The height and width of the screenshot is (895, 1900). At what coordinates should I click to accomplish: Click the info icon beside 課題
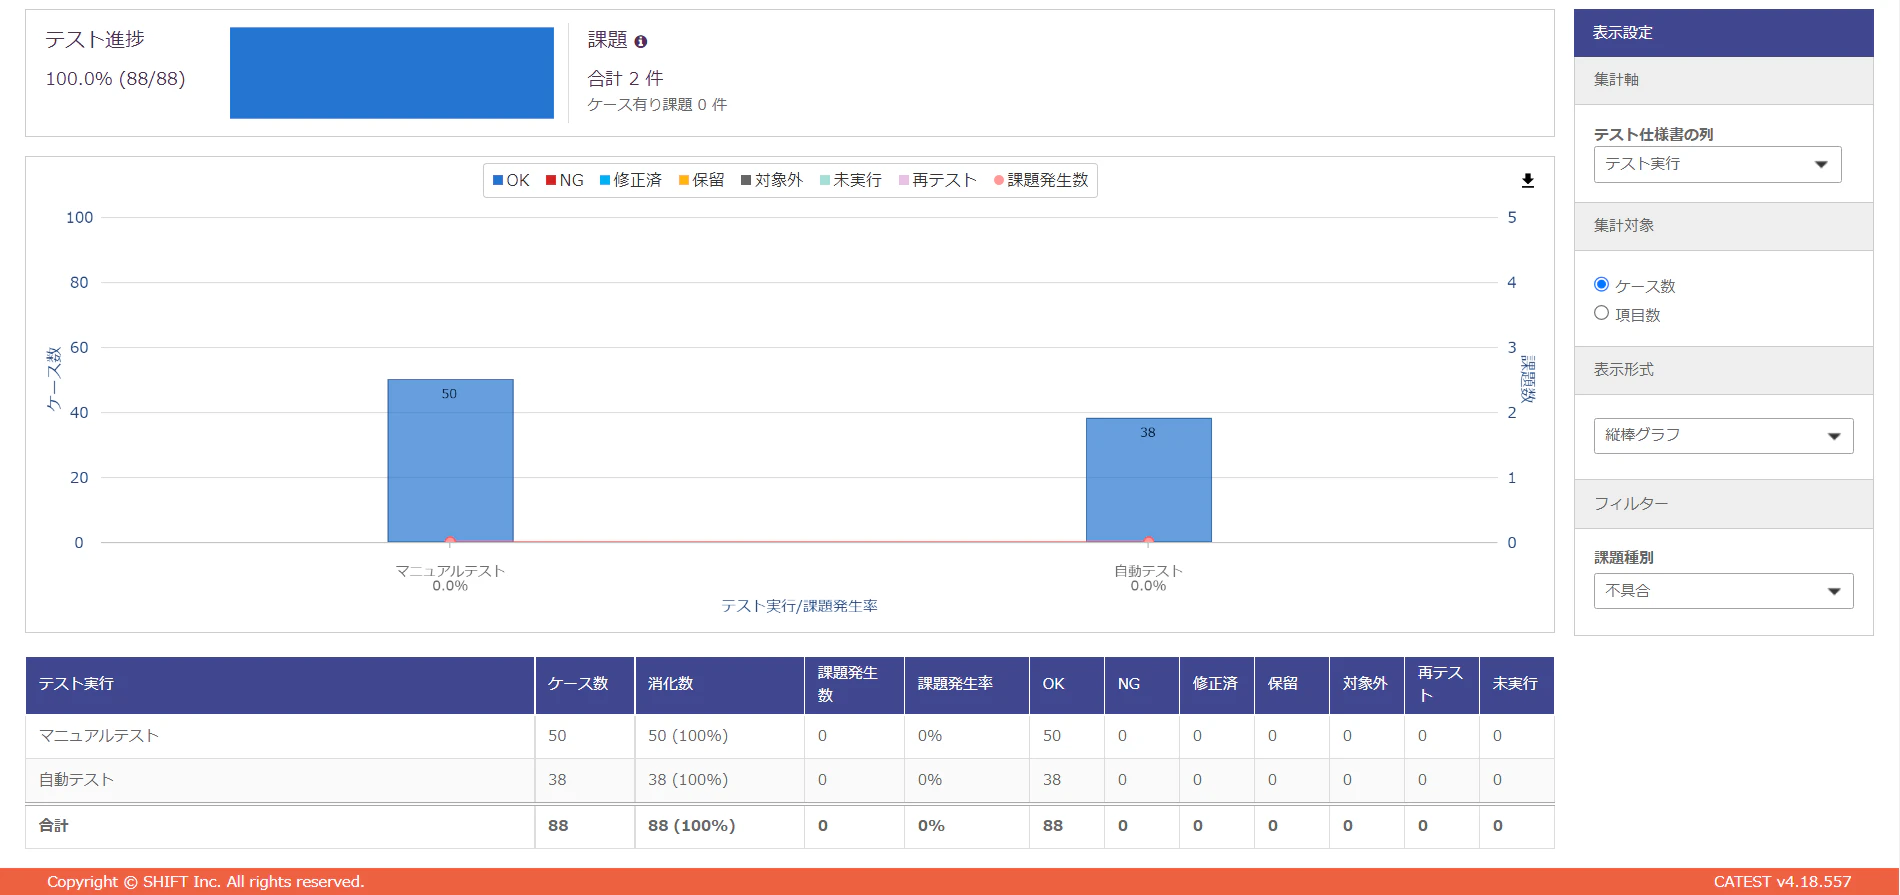(641, 41)
